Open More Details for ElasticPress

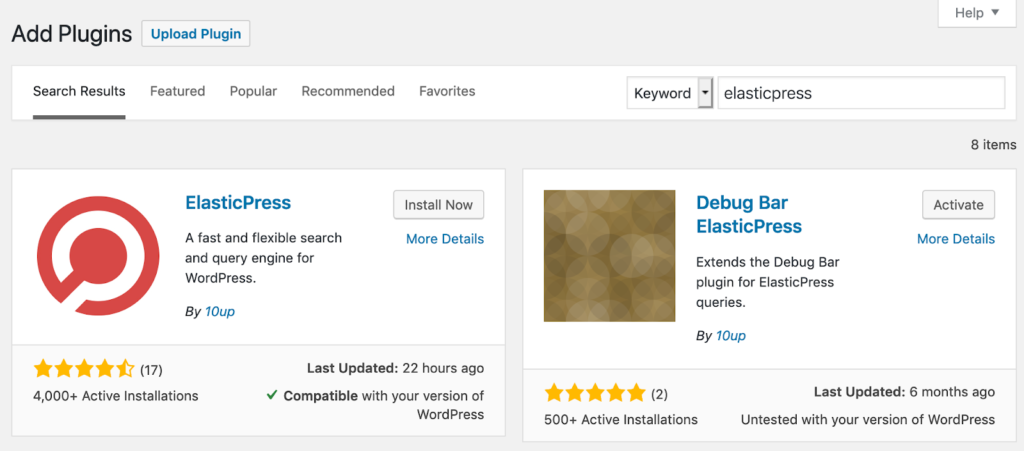445,239
